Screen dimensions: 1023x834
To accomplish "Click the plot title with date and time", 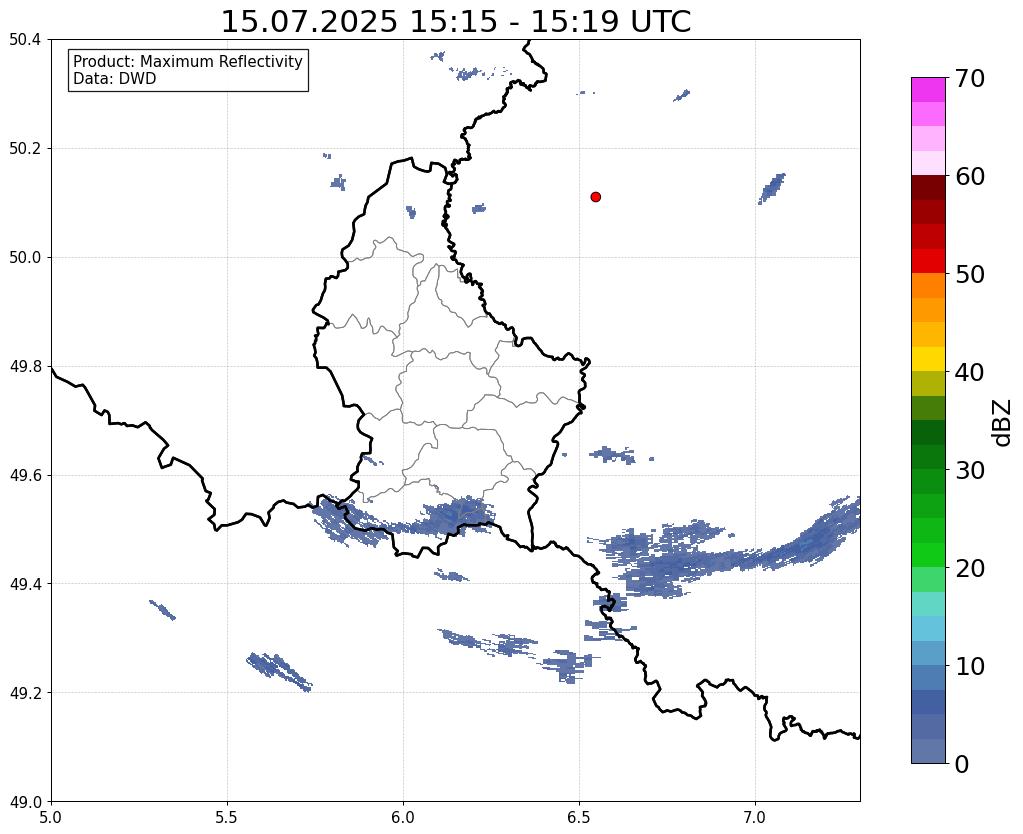I will coord(456,22).
